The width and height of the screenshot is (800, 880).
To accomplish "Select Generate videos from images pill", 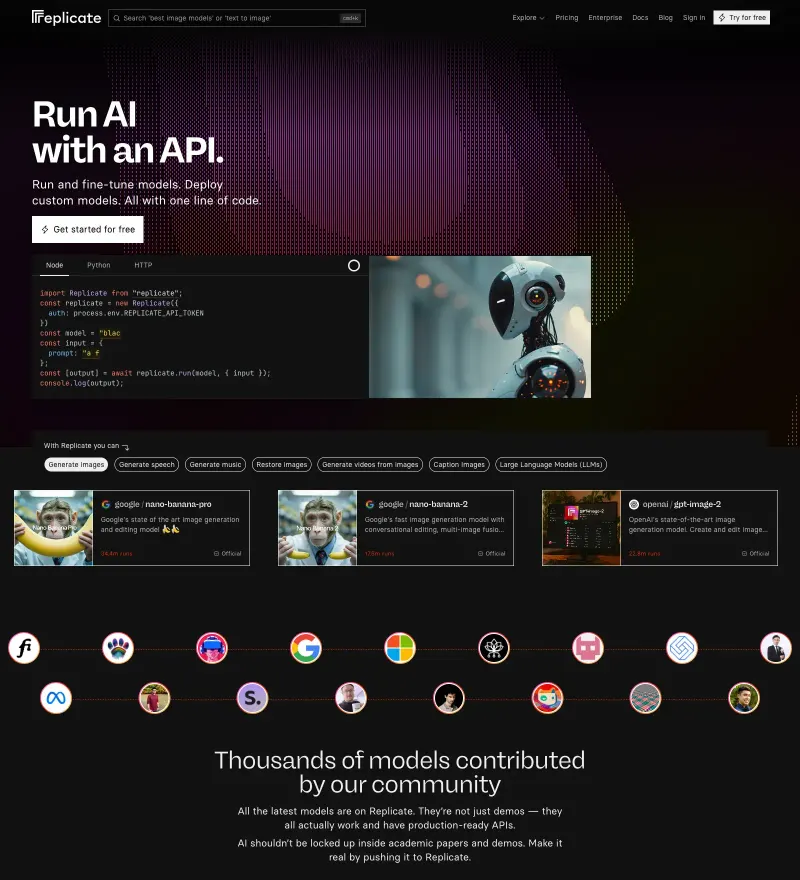I will click(x=370, y=465).
